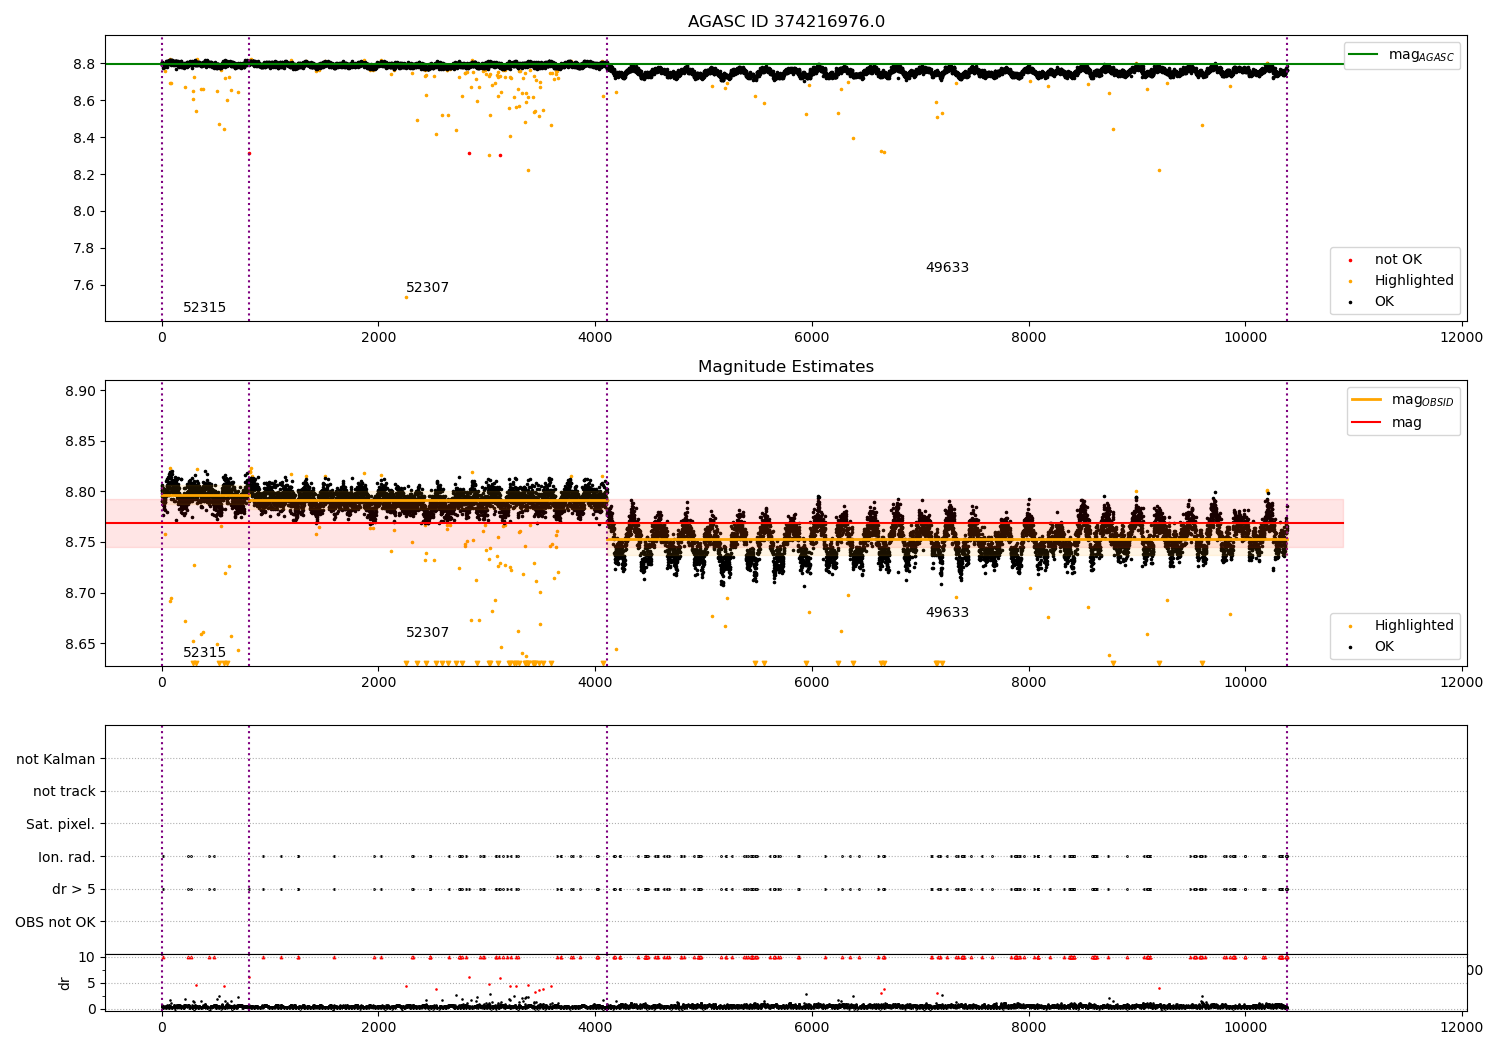Click x-axis tick 2000 under the middle plot
Screen dimensions: 1500x1050
pyautogui.click(x=379, y=682)
